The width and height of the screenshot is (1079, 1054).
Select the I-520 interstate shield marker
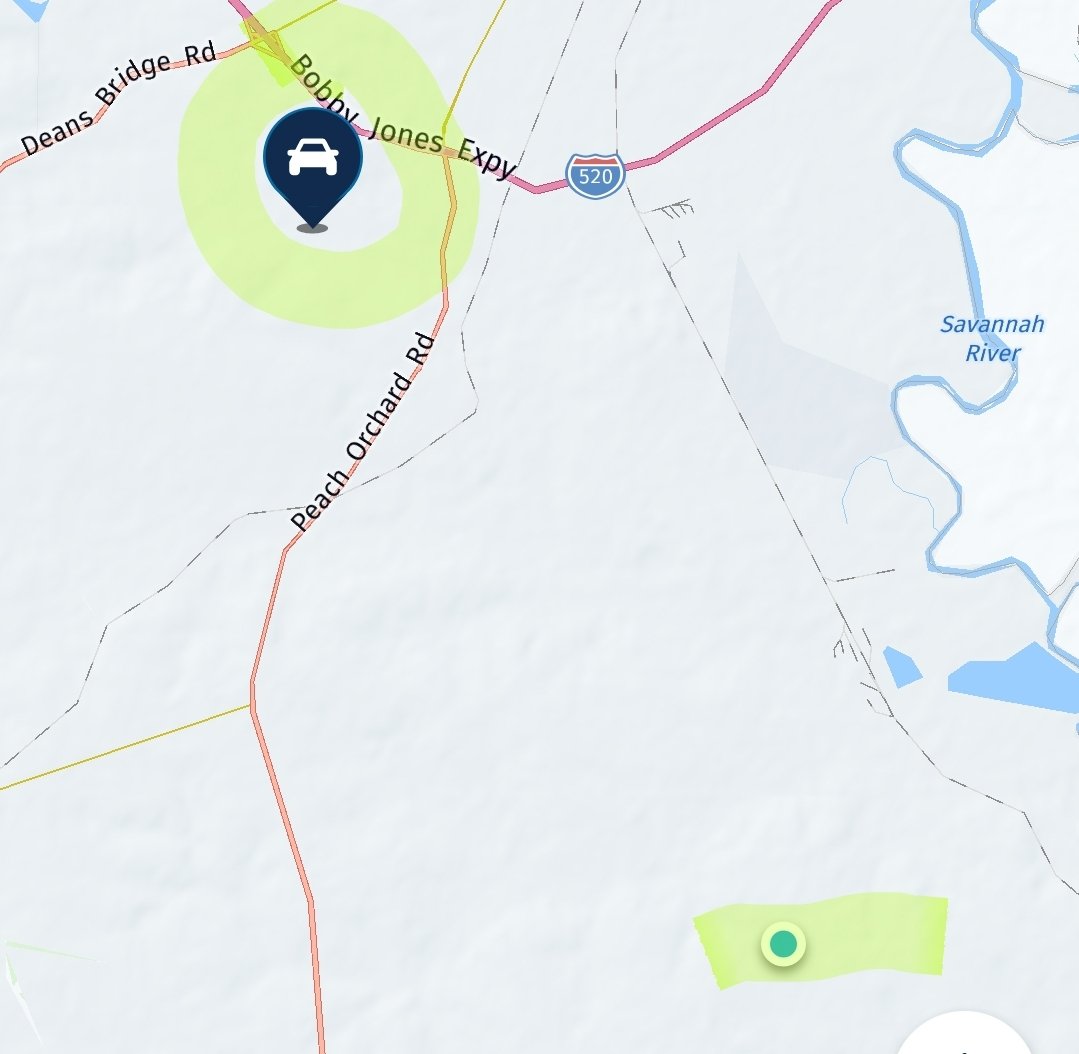click(595, 176)
